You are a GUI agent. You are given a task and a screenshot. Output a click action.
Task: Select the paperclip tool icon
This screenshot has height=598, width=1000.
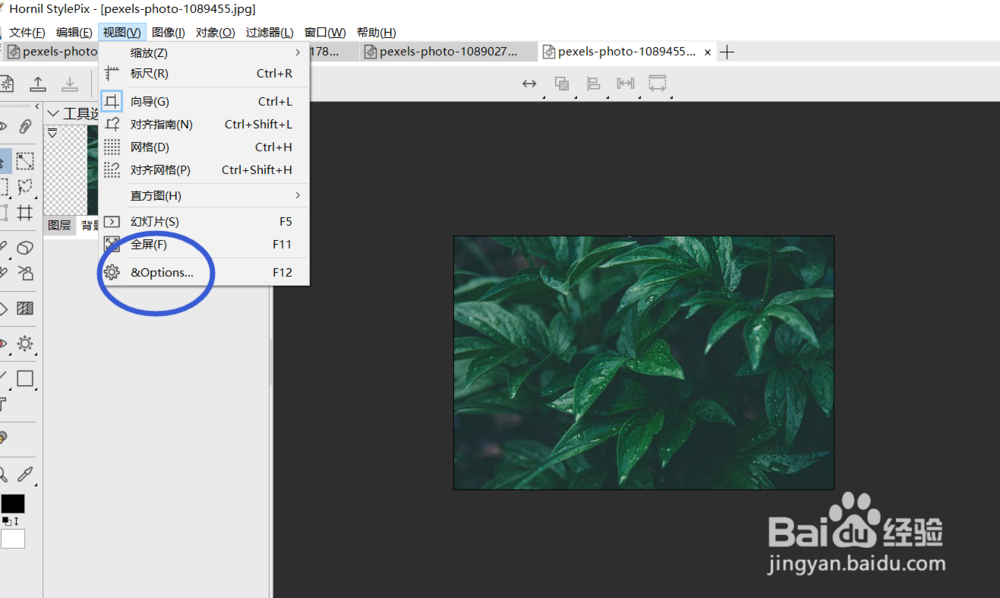point(25,126)
